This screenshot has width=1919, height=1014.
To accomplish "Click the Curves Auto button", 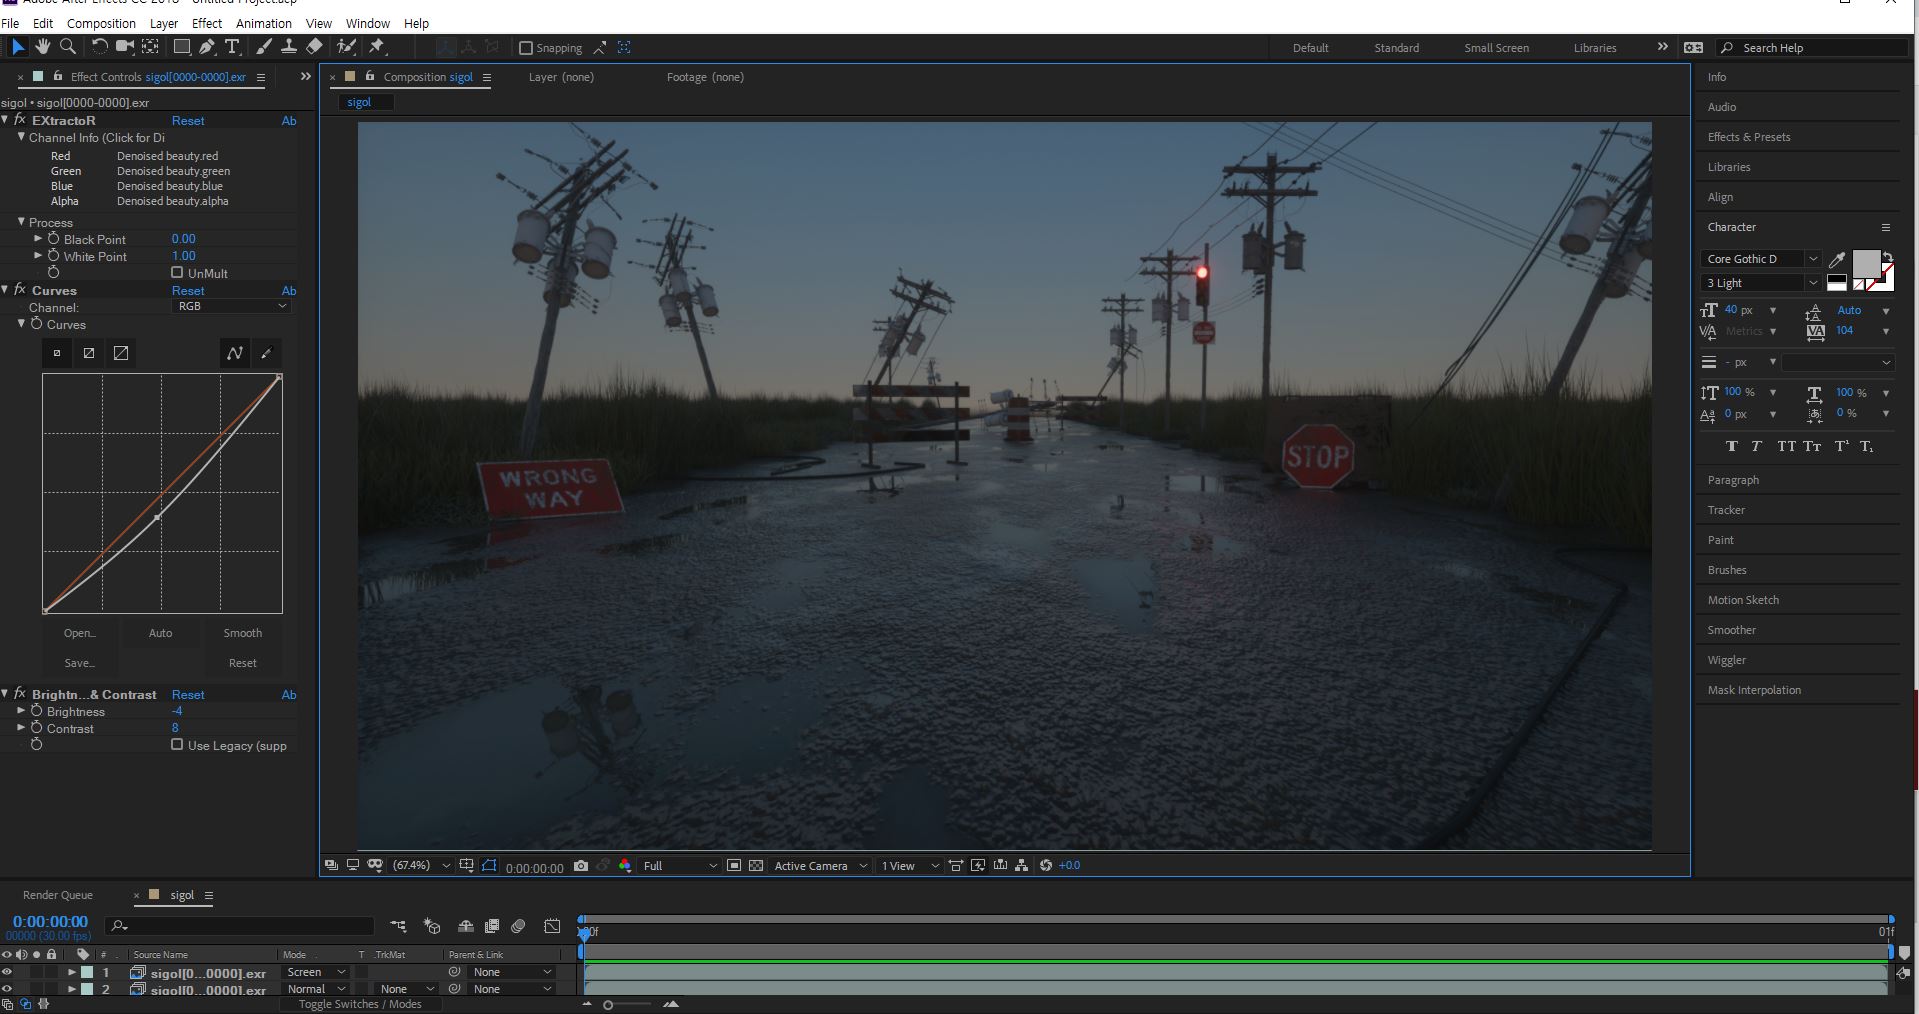I will [160, 633].
